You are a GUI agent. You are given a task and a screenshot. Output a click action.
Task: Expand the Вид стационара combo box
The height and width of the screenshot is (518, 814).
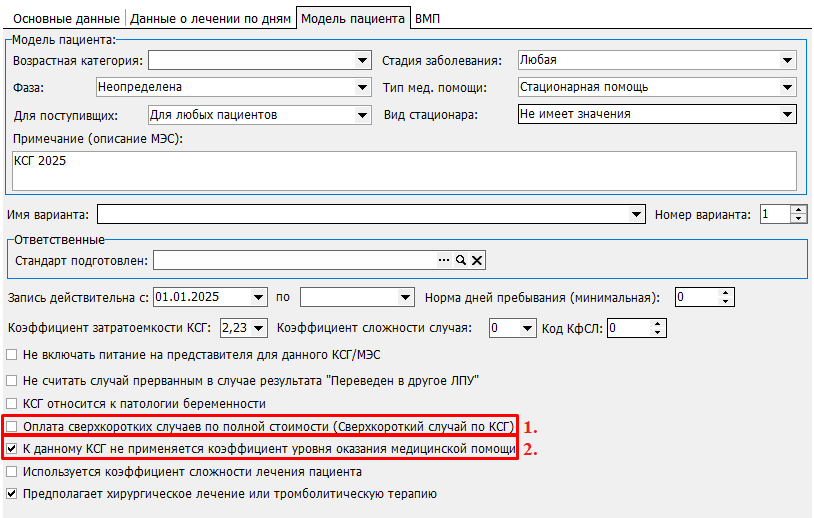[788, 114]
